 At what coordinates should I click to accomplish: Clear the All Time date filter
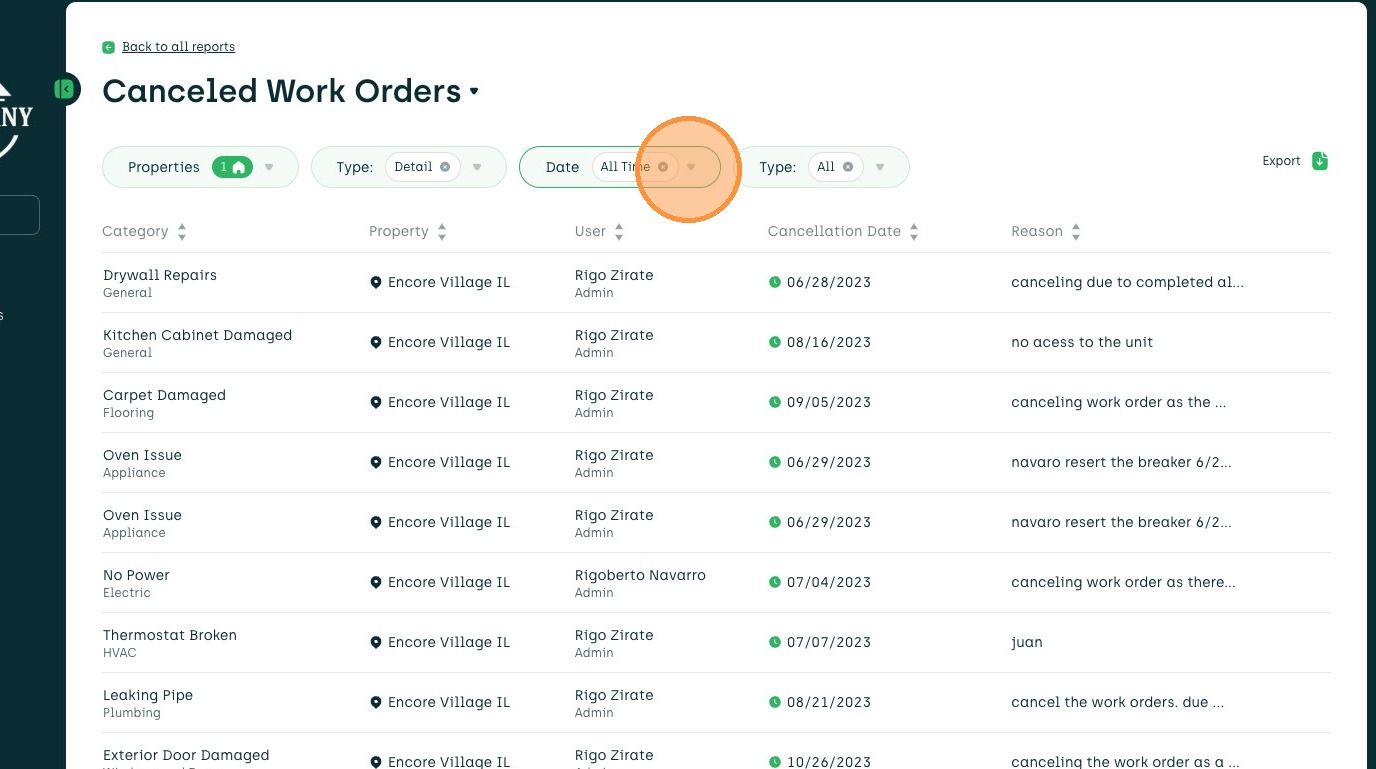[663, 167]
